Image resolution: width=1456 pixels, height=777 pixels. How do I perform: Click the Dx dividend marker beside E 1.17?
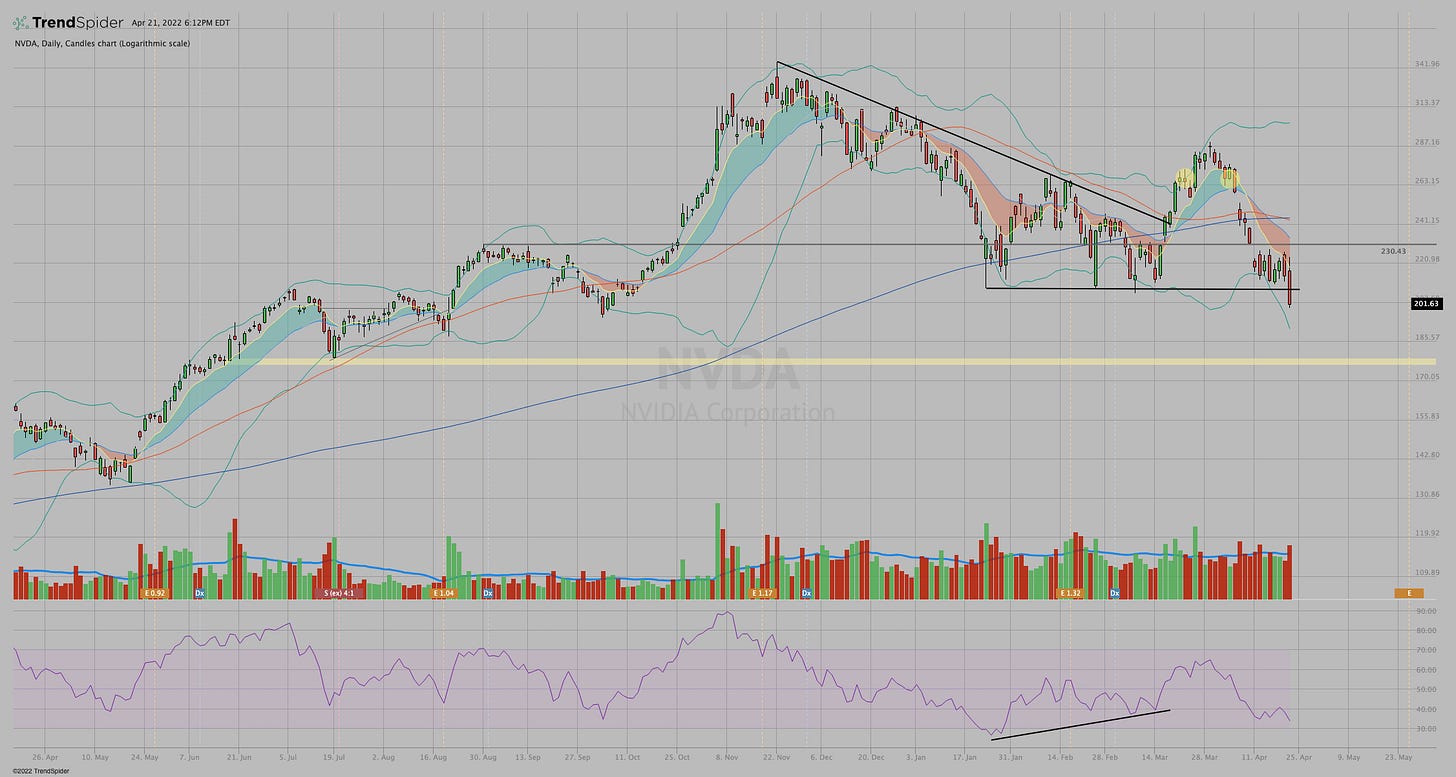(806, 593)
